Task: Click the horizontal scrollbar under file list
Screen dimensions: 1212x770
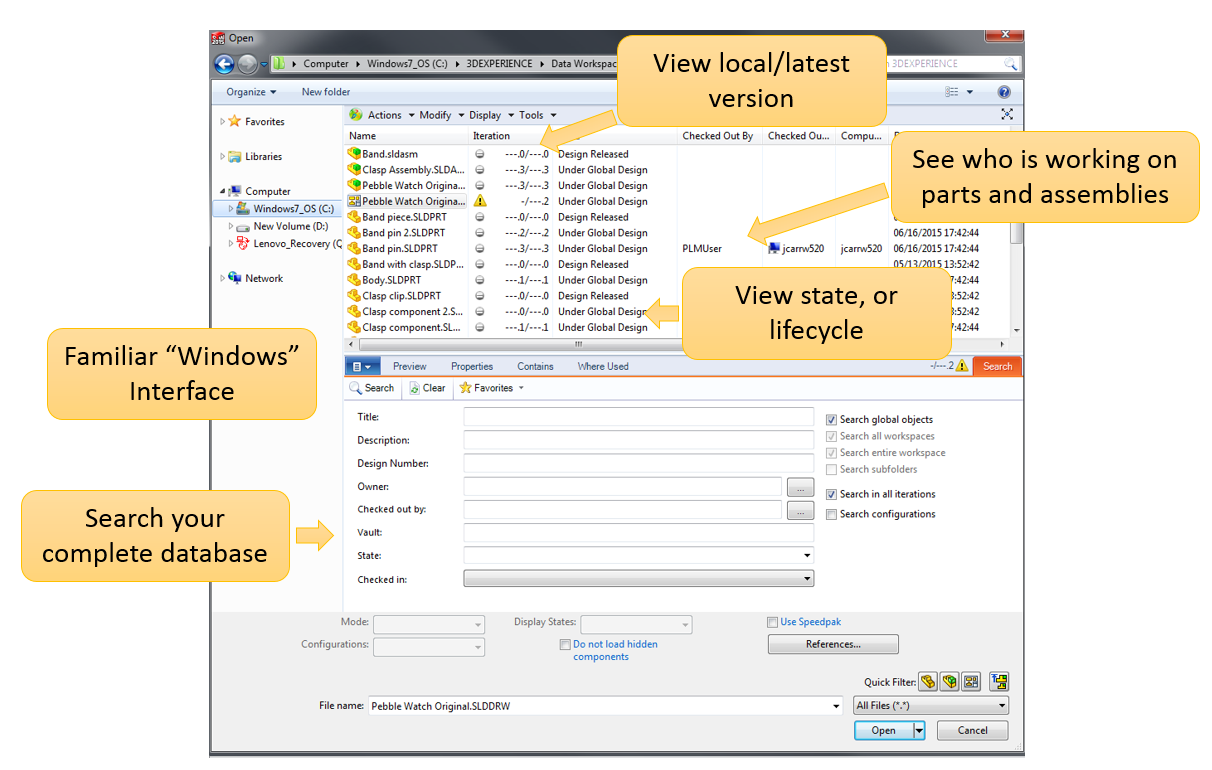Action: [x=576, y=343]
